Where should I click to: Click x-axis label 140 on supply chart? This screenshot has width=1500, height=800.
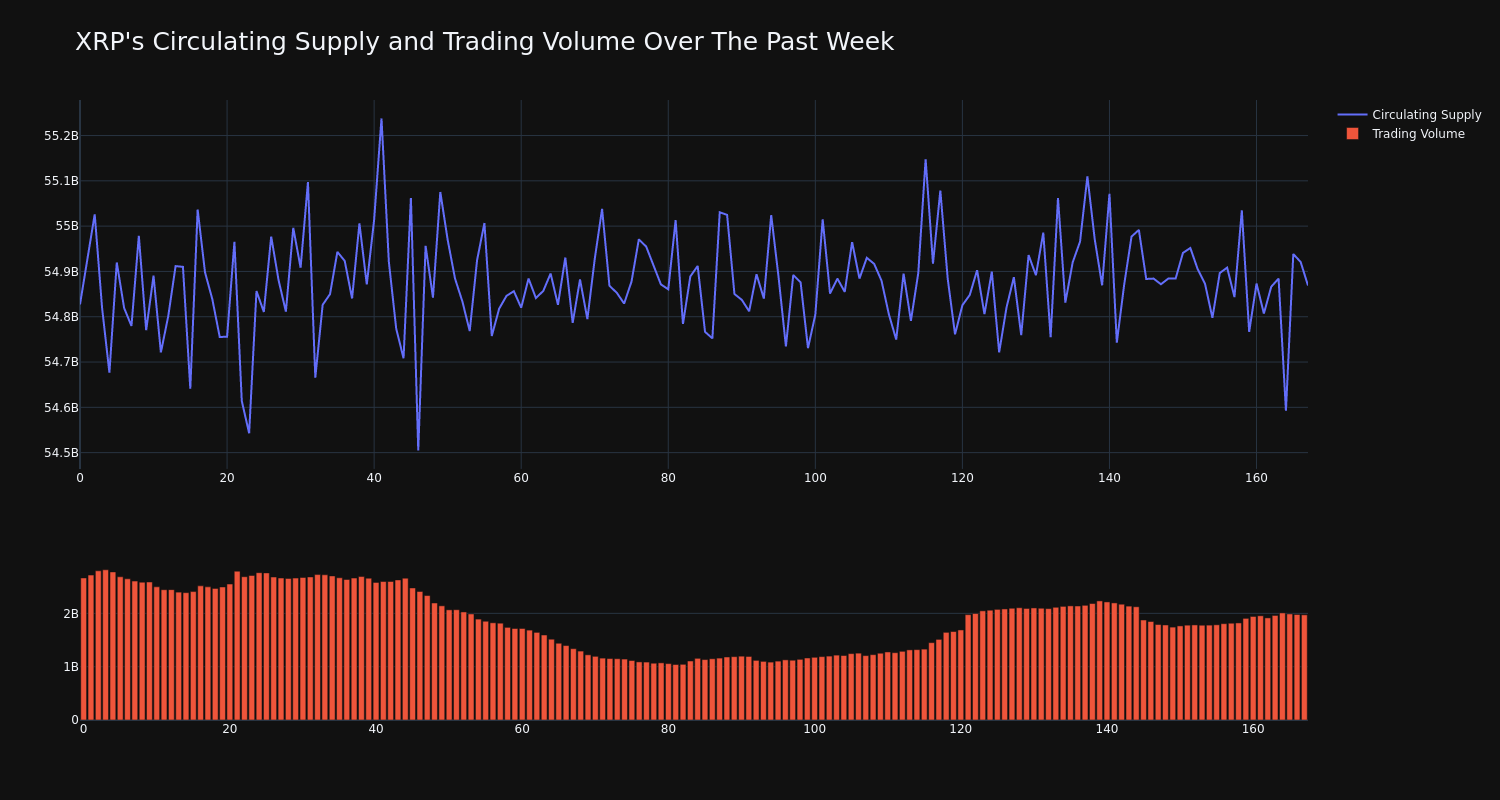1109,478
